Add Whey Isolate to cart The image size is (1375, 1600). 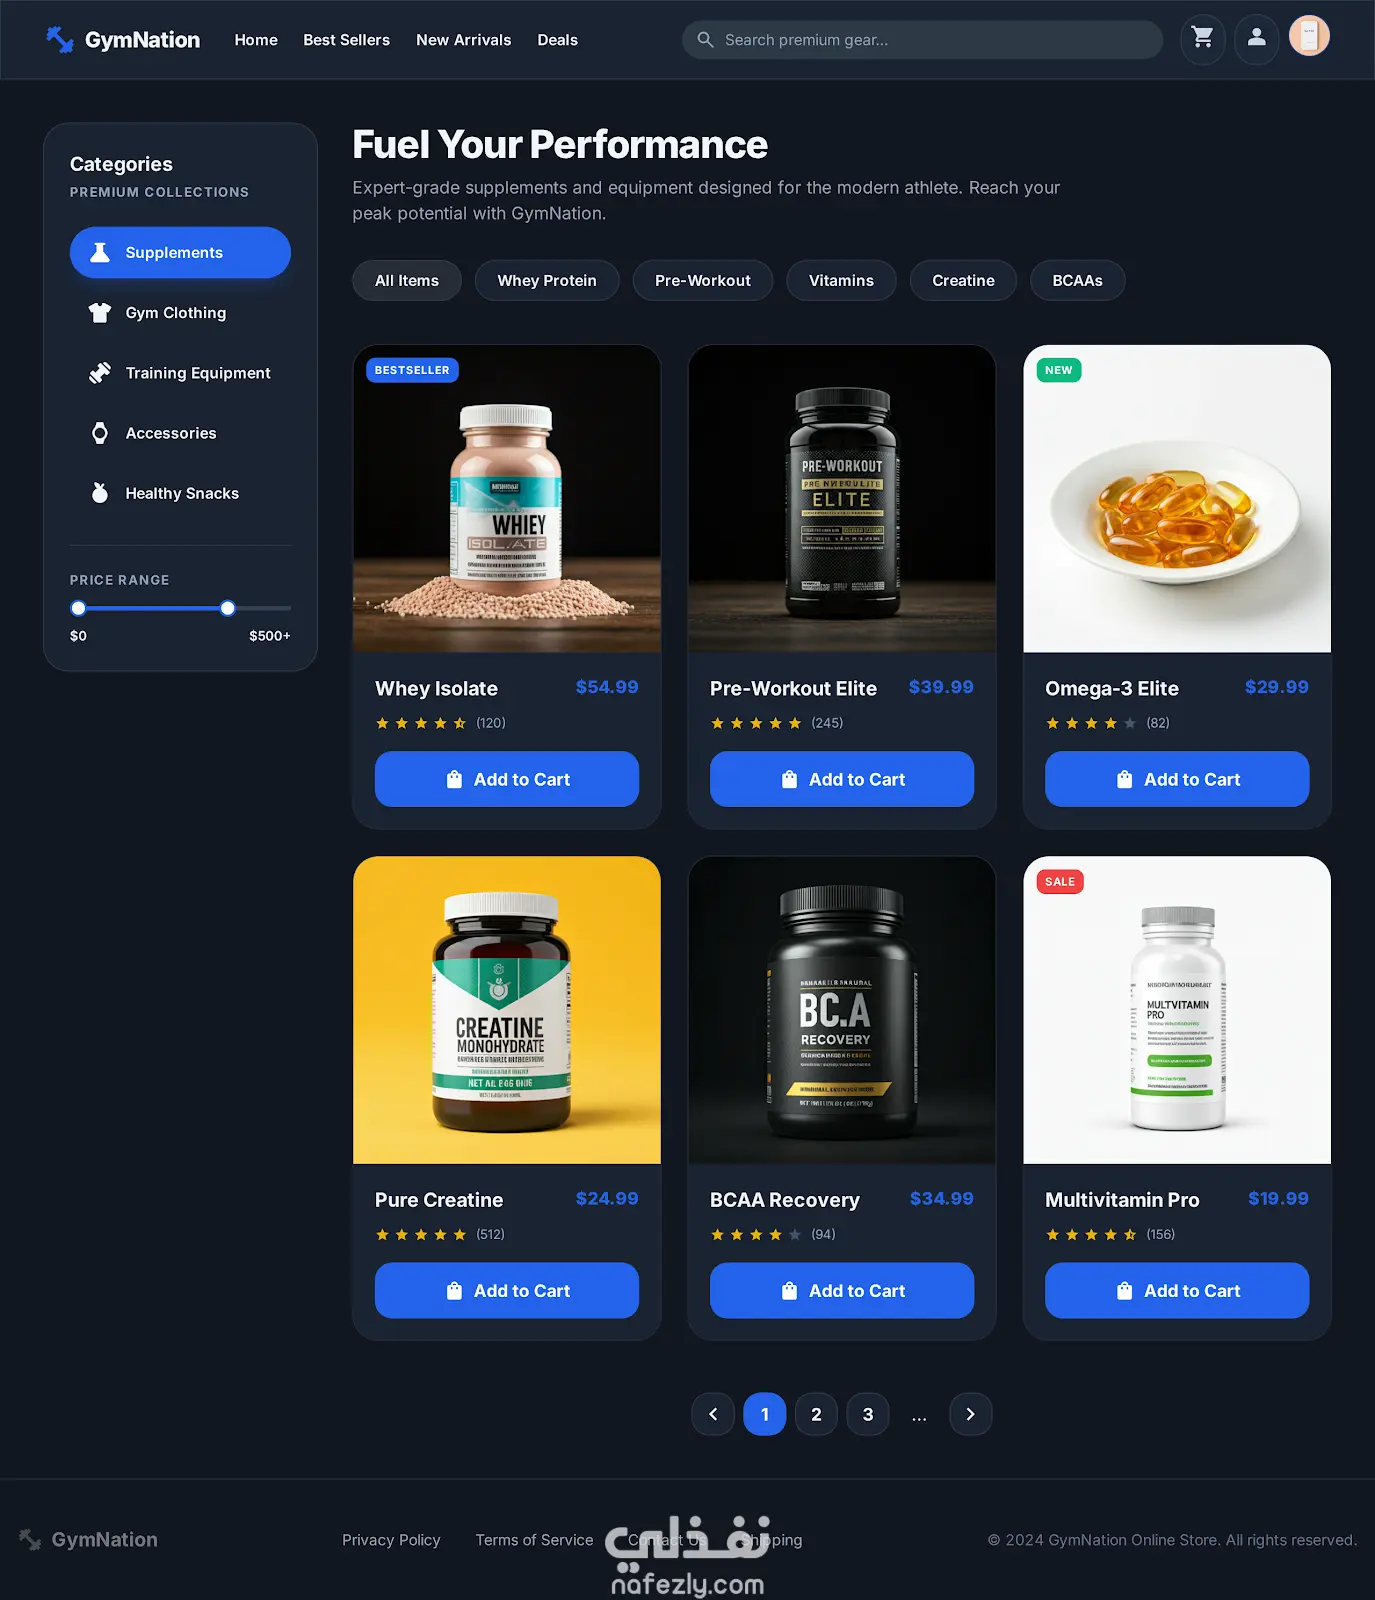coord(507,779)
